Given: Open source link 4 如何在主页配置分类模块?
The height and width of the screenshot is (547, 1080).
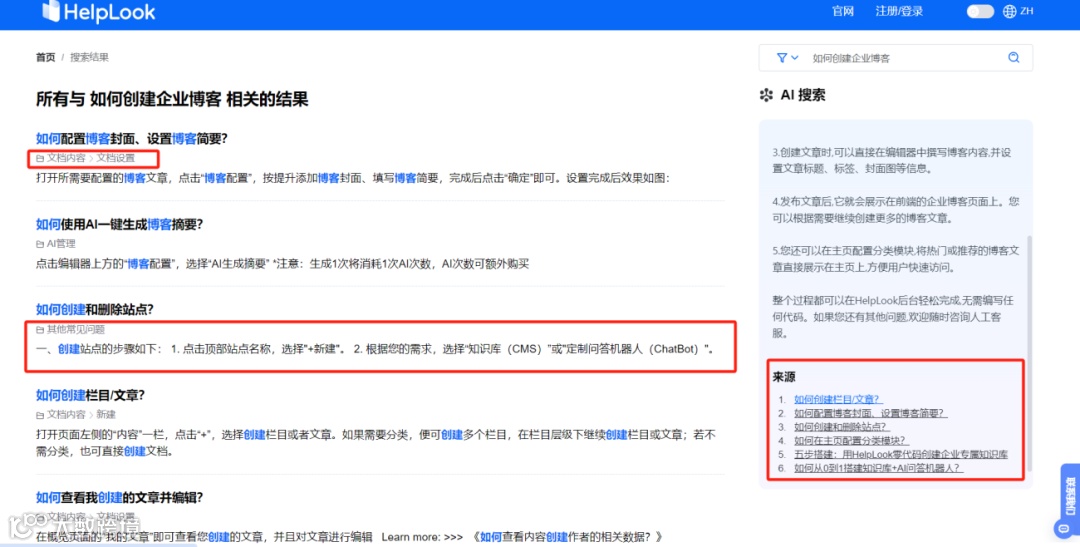Looking at the screenshot, I should (851, 440).
